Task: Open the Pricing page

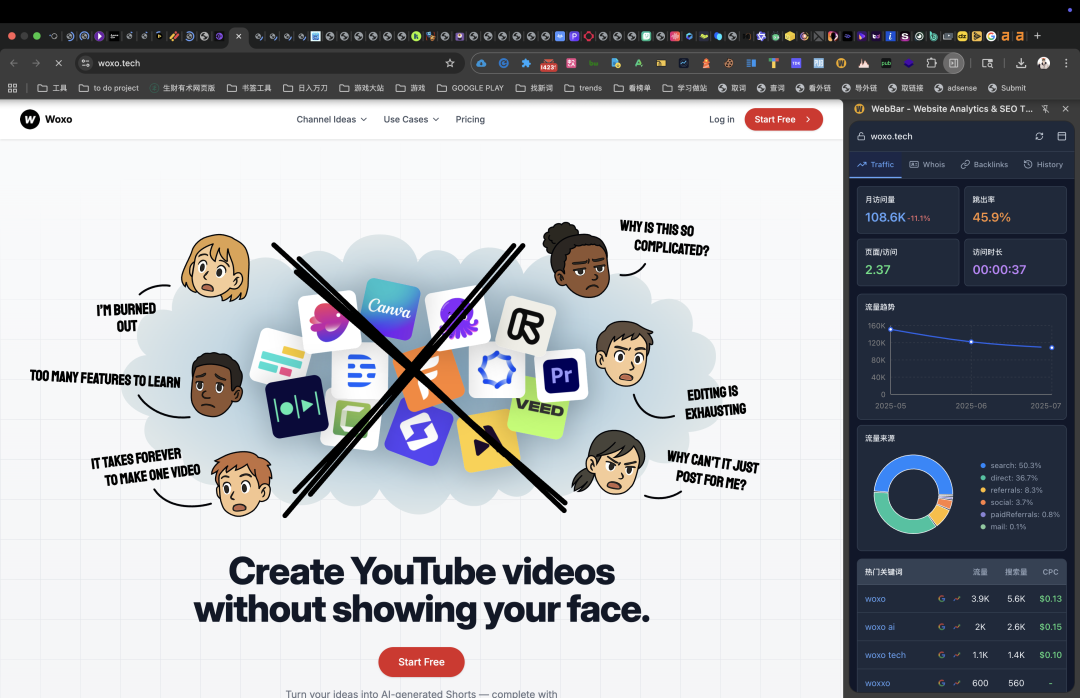Action: 470,119
